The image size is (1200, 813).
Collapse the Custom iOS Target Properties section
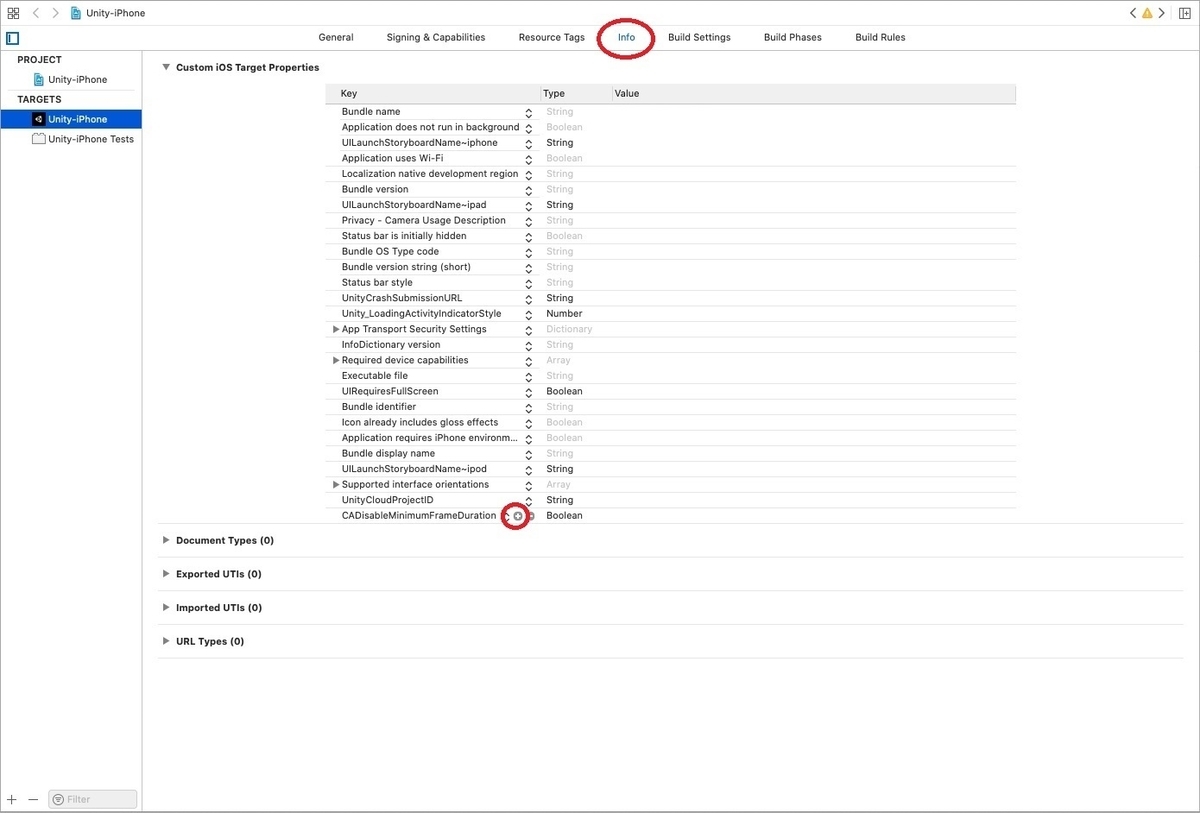click(x=166, y=67)
